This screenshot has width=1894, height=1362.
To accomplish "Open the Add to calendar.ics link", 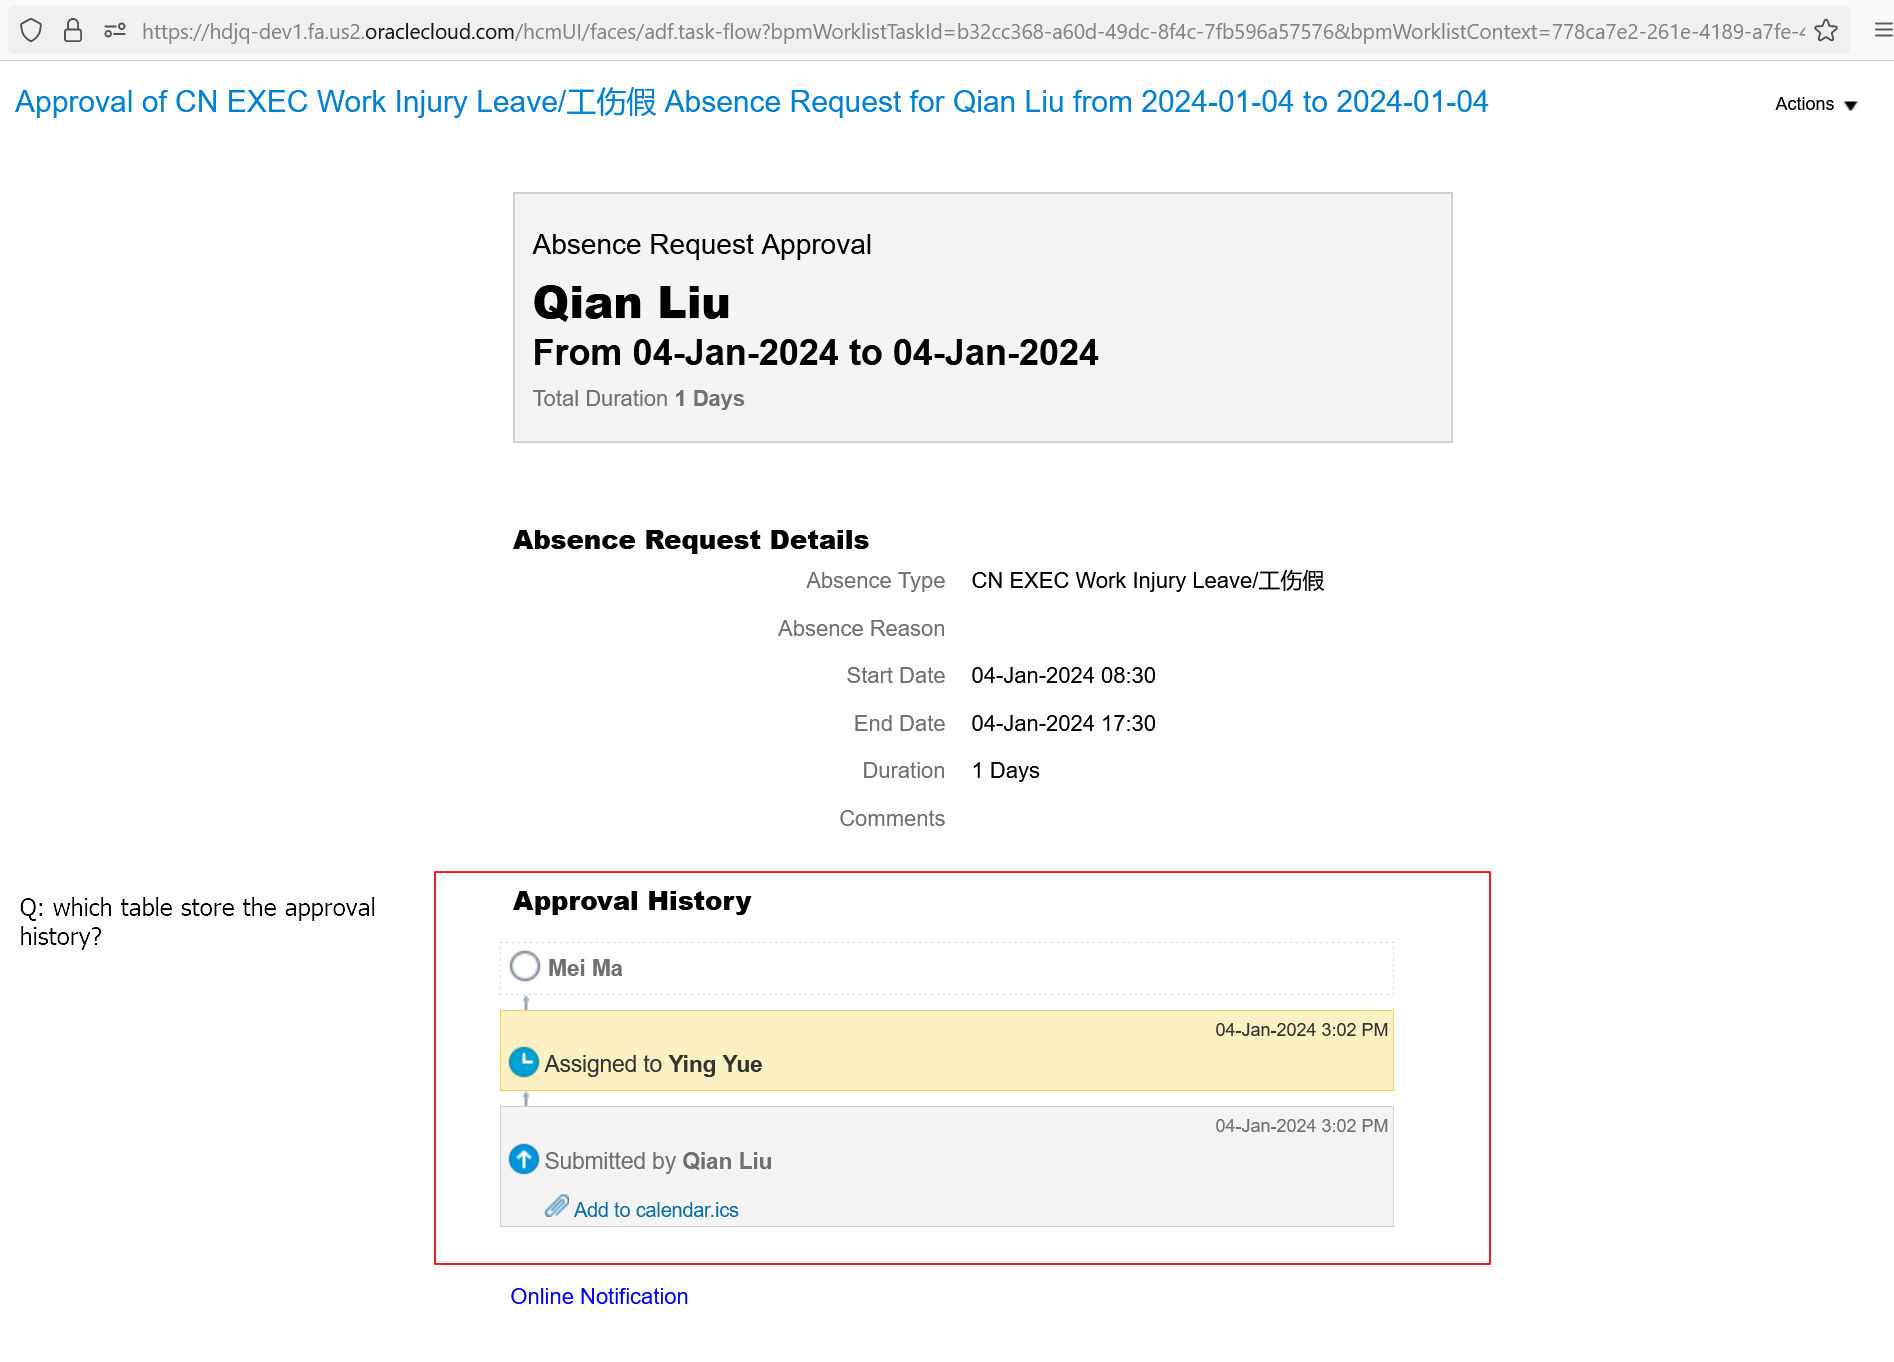I will [655, 1209].
